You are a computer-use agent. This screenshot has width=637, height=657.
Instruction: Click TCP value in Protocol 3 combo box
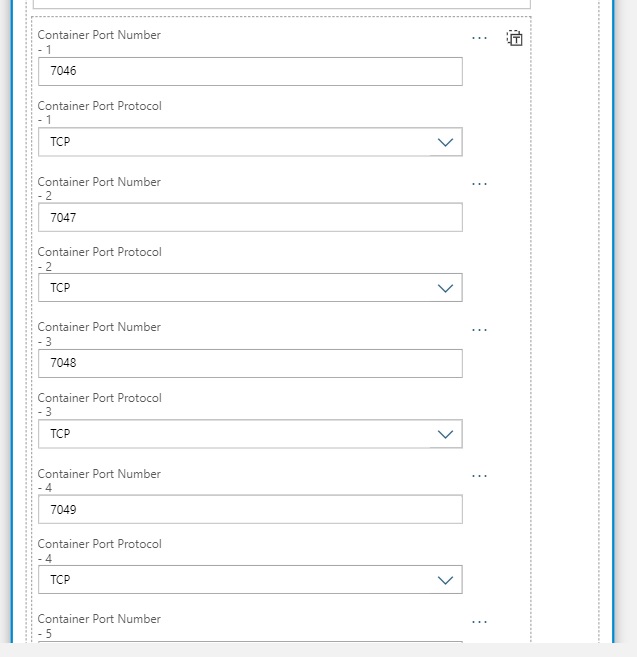point(61,434)
